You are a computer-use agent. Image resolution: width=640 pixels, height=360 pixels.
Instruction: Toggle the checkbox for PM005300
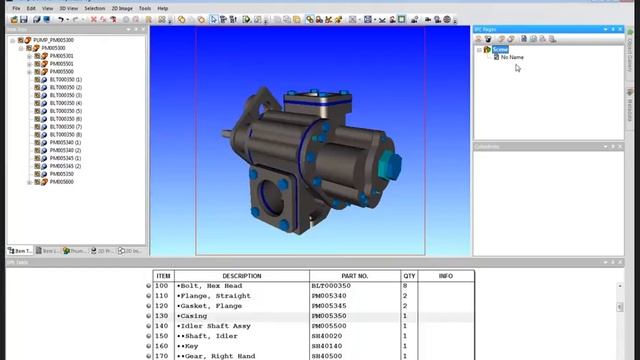29,48
